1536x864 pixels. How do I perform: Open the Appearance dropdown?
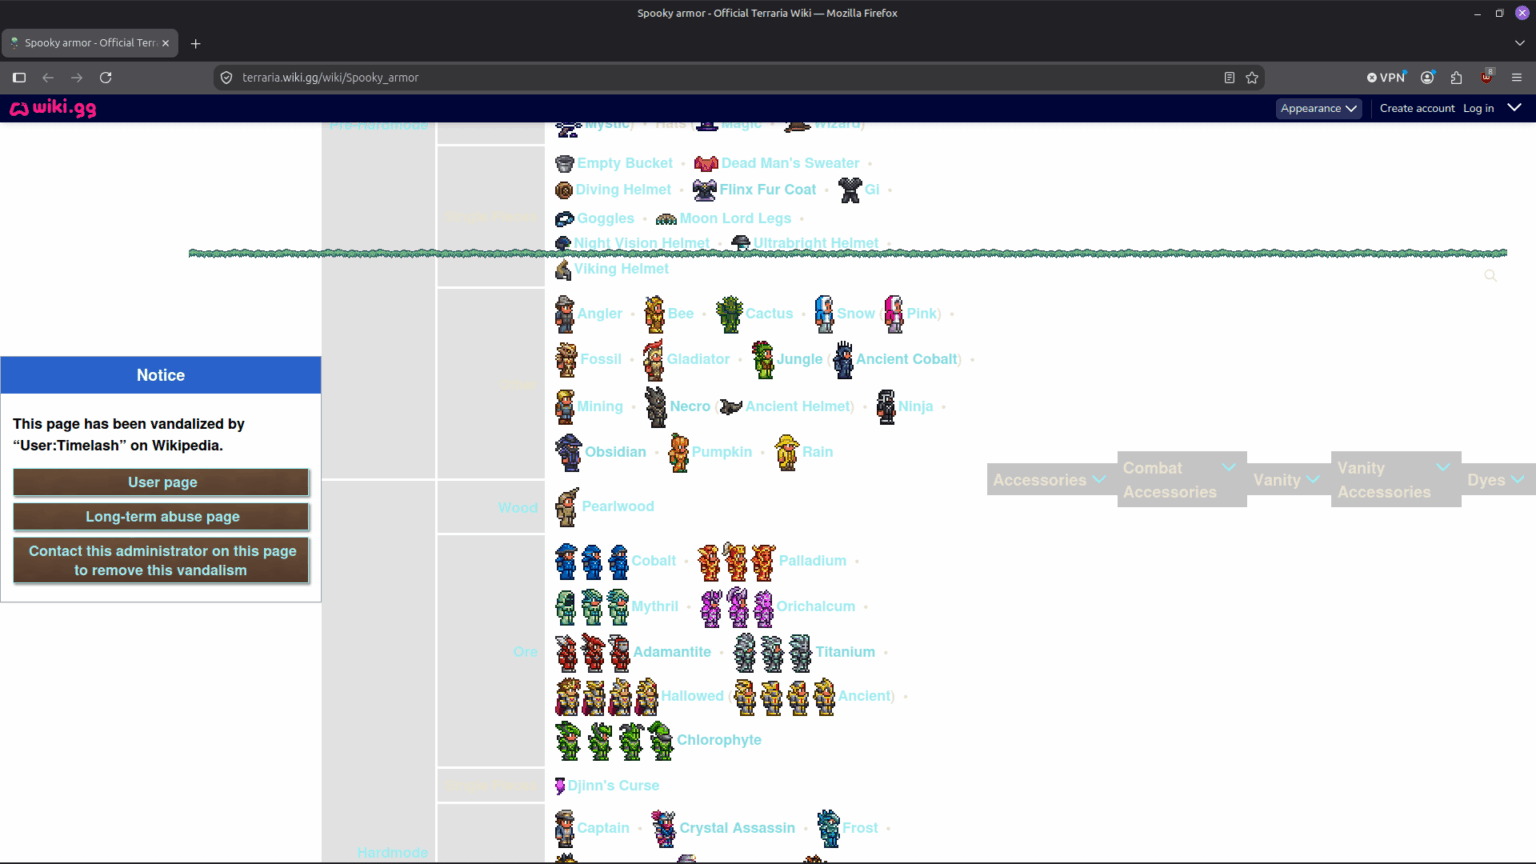[x=1319, y=108]
